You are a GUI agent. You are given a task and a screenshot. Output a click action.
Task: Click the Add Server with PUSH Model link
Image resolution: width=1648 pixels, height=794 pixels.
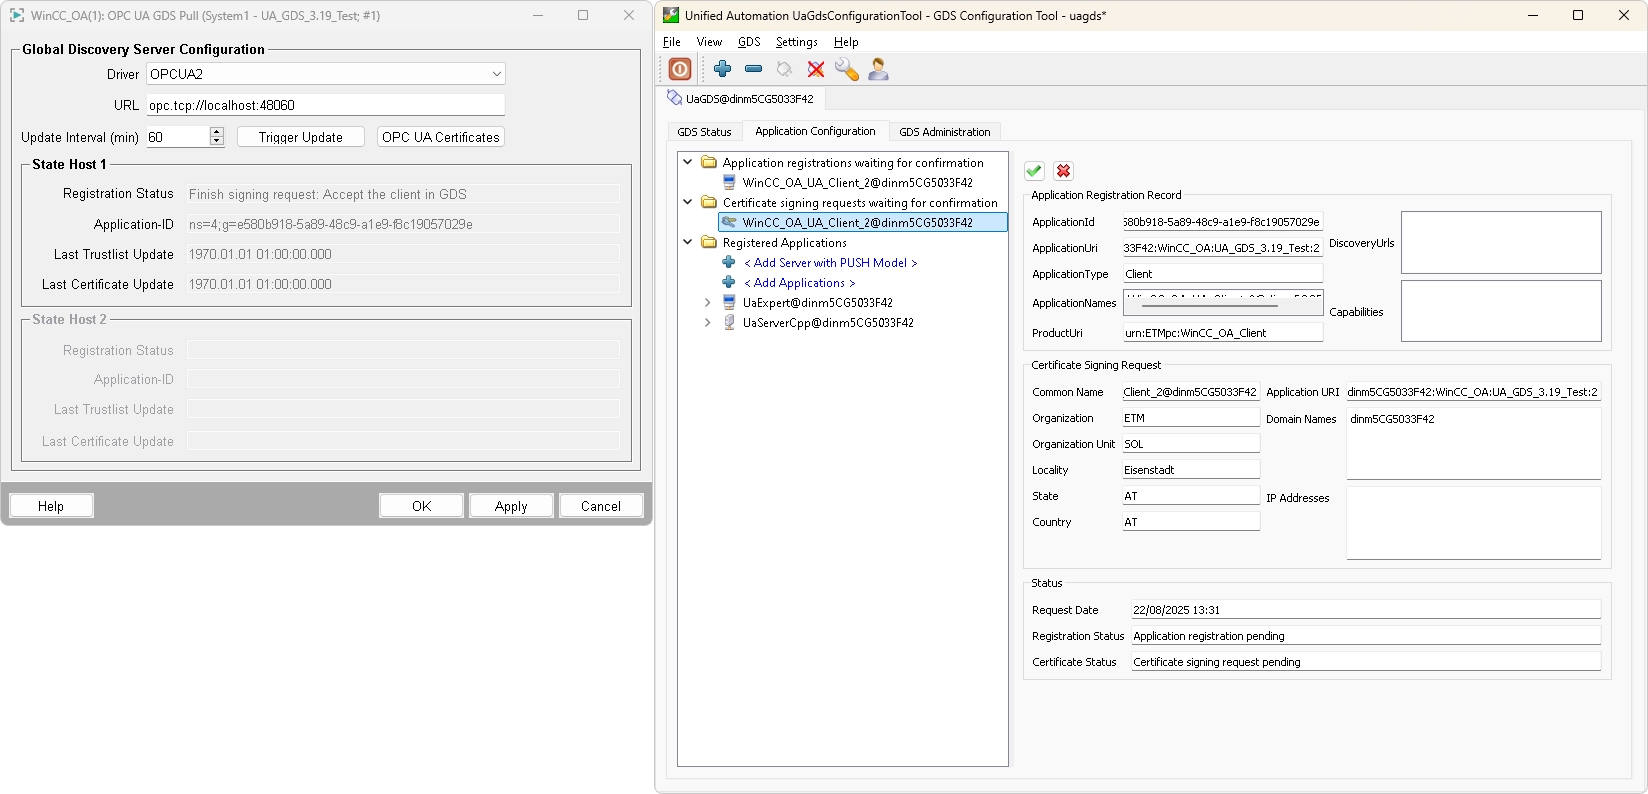tap(830, 263)
